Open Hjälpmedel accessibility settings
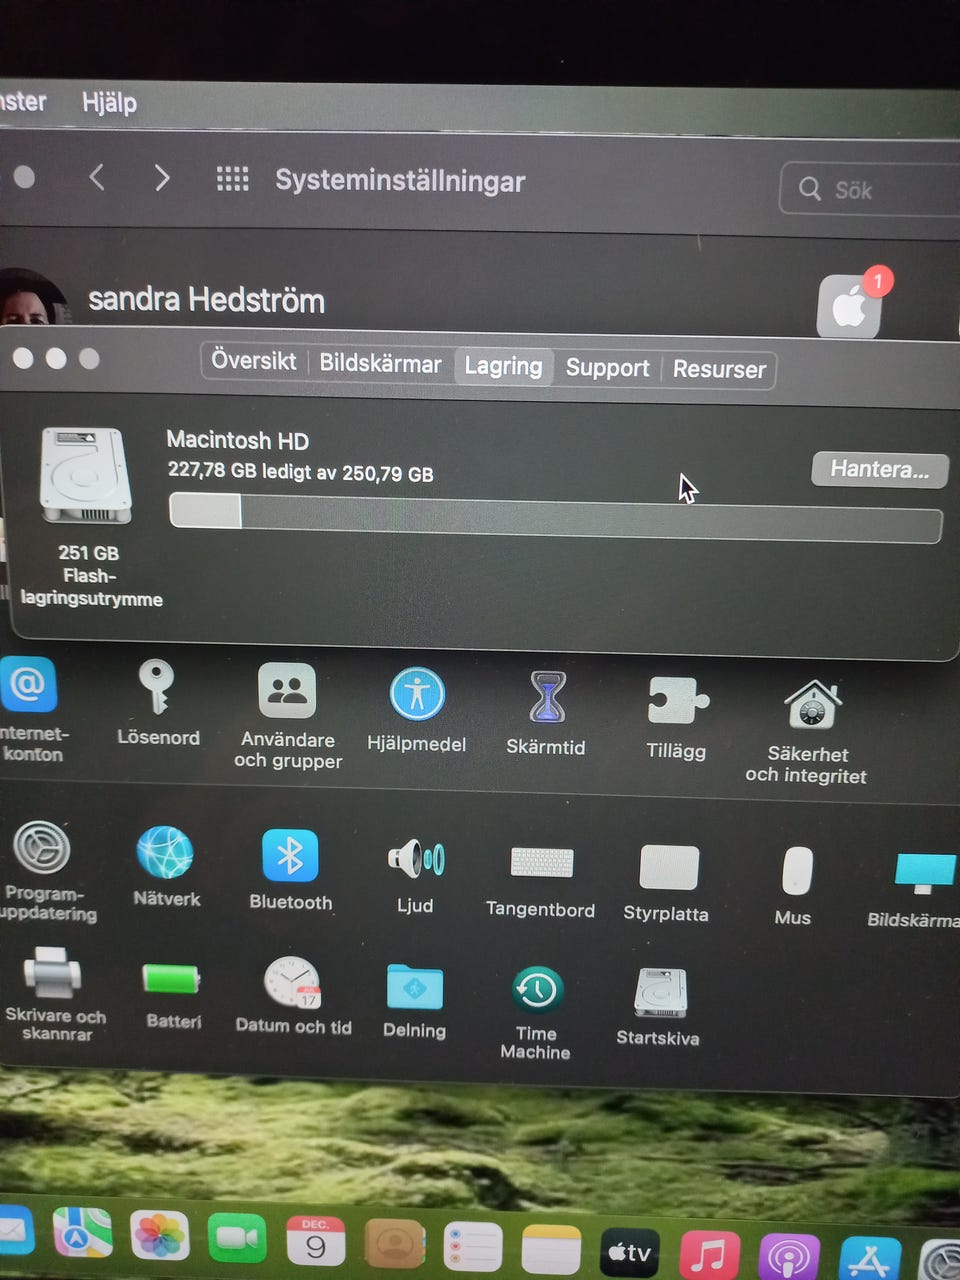Image resolution: width=960 pixels, height=1280 pixels. point(417,694)
